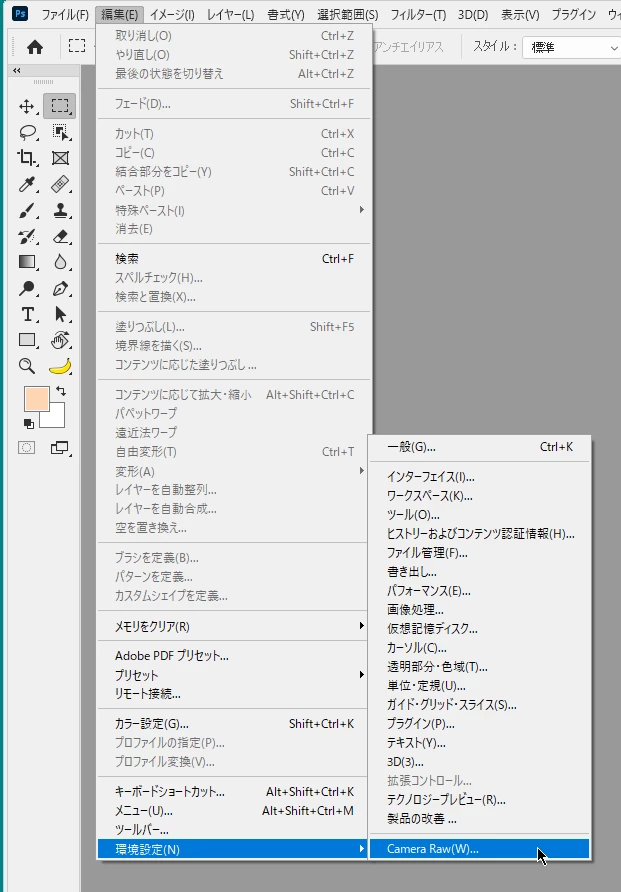The width and height of the screenshot is (621, 892).
Task: Select the Path Selection tool
Action: [x=60, y=314]
